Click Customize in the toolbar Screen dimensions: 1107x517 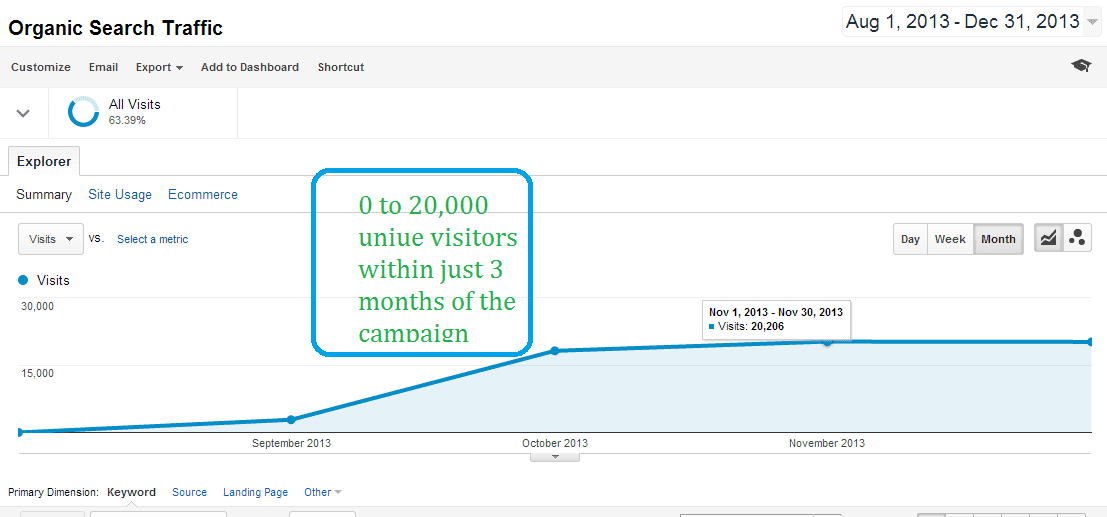pos(41,67)
